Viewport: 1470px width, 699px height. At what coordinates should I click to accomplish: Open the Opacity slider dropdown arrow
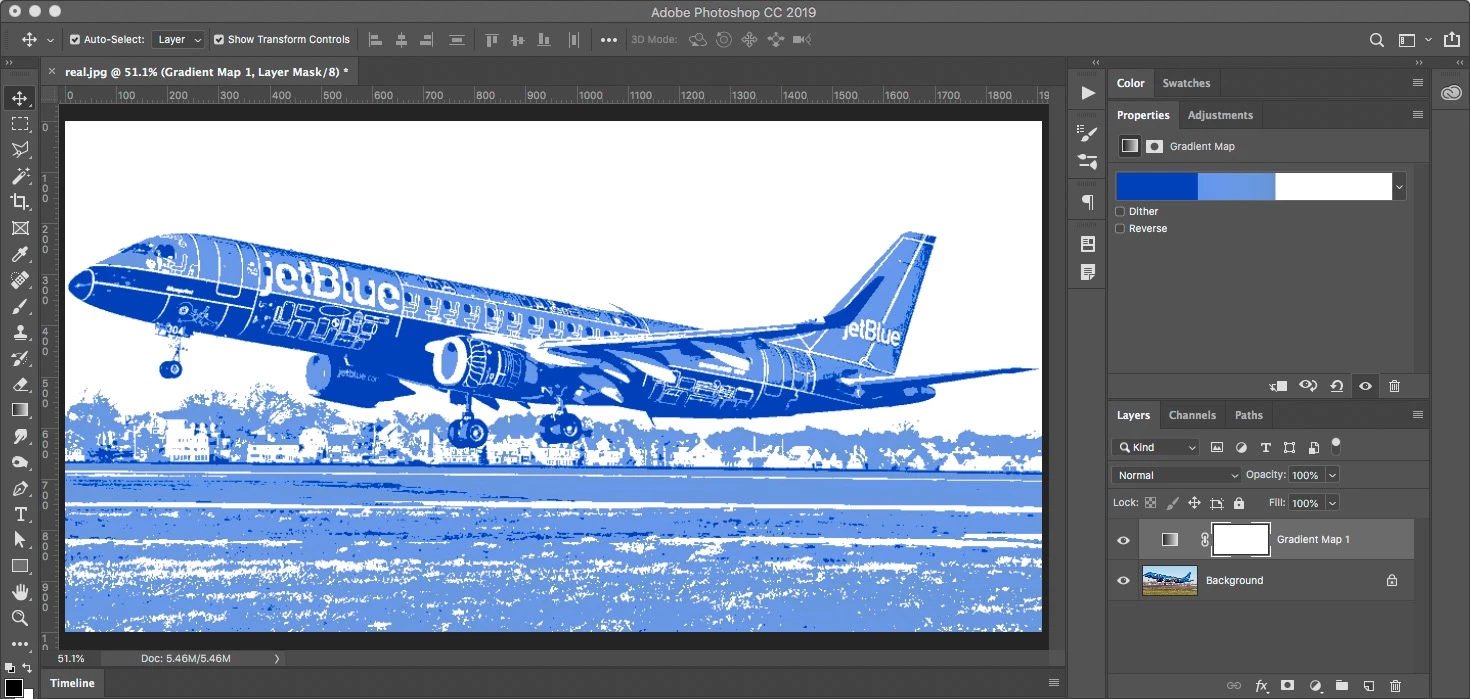[1332, 475]
